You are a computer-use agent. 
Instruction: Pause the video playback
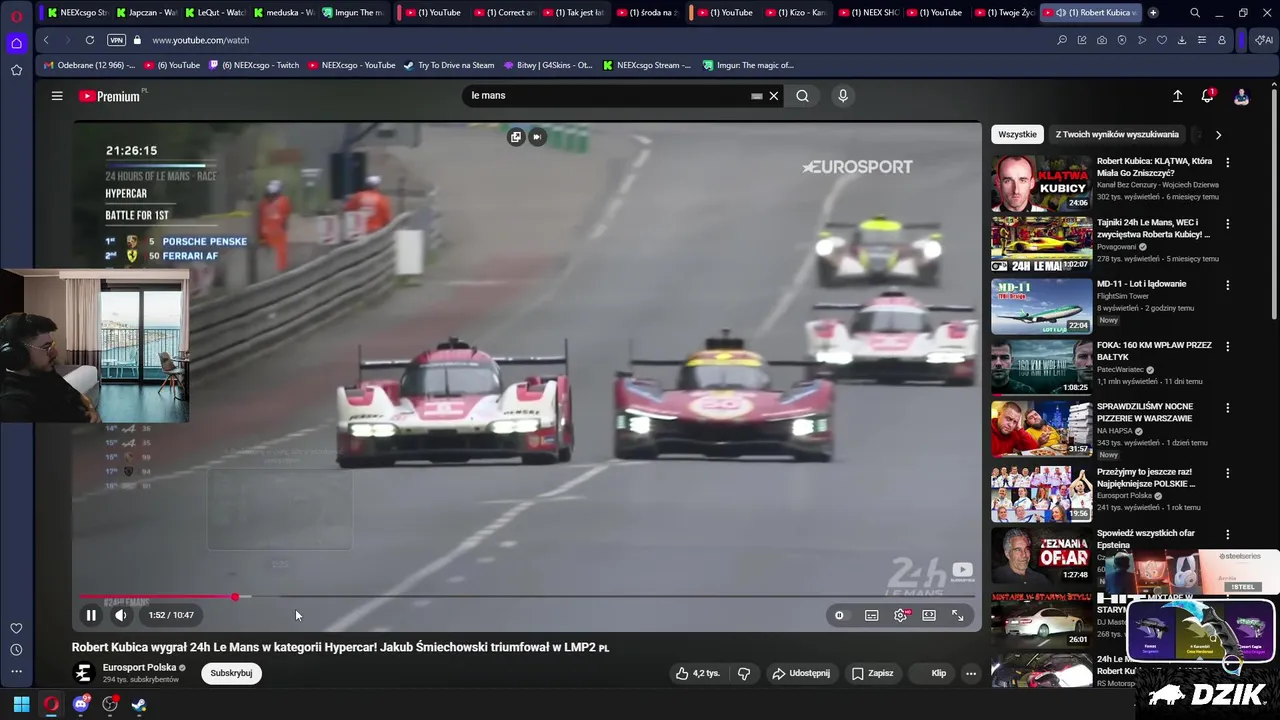pos(91,615)
